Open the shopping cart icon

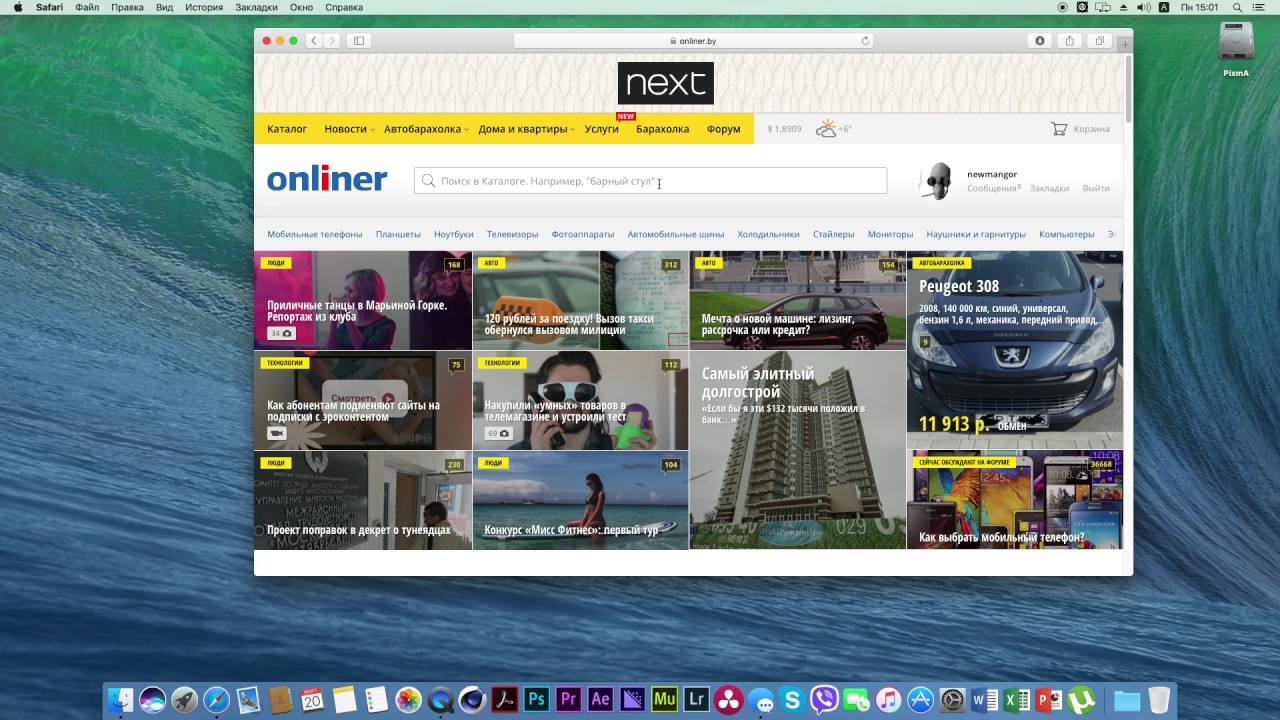(x=1059, y=129)
